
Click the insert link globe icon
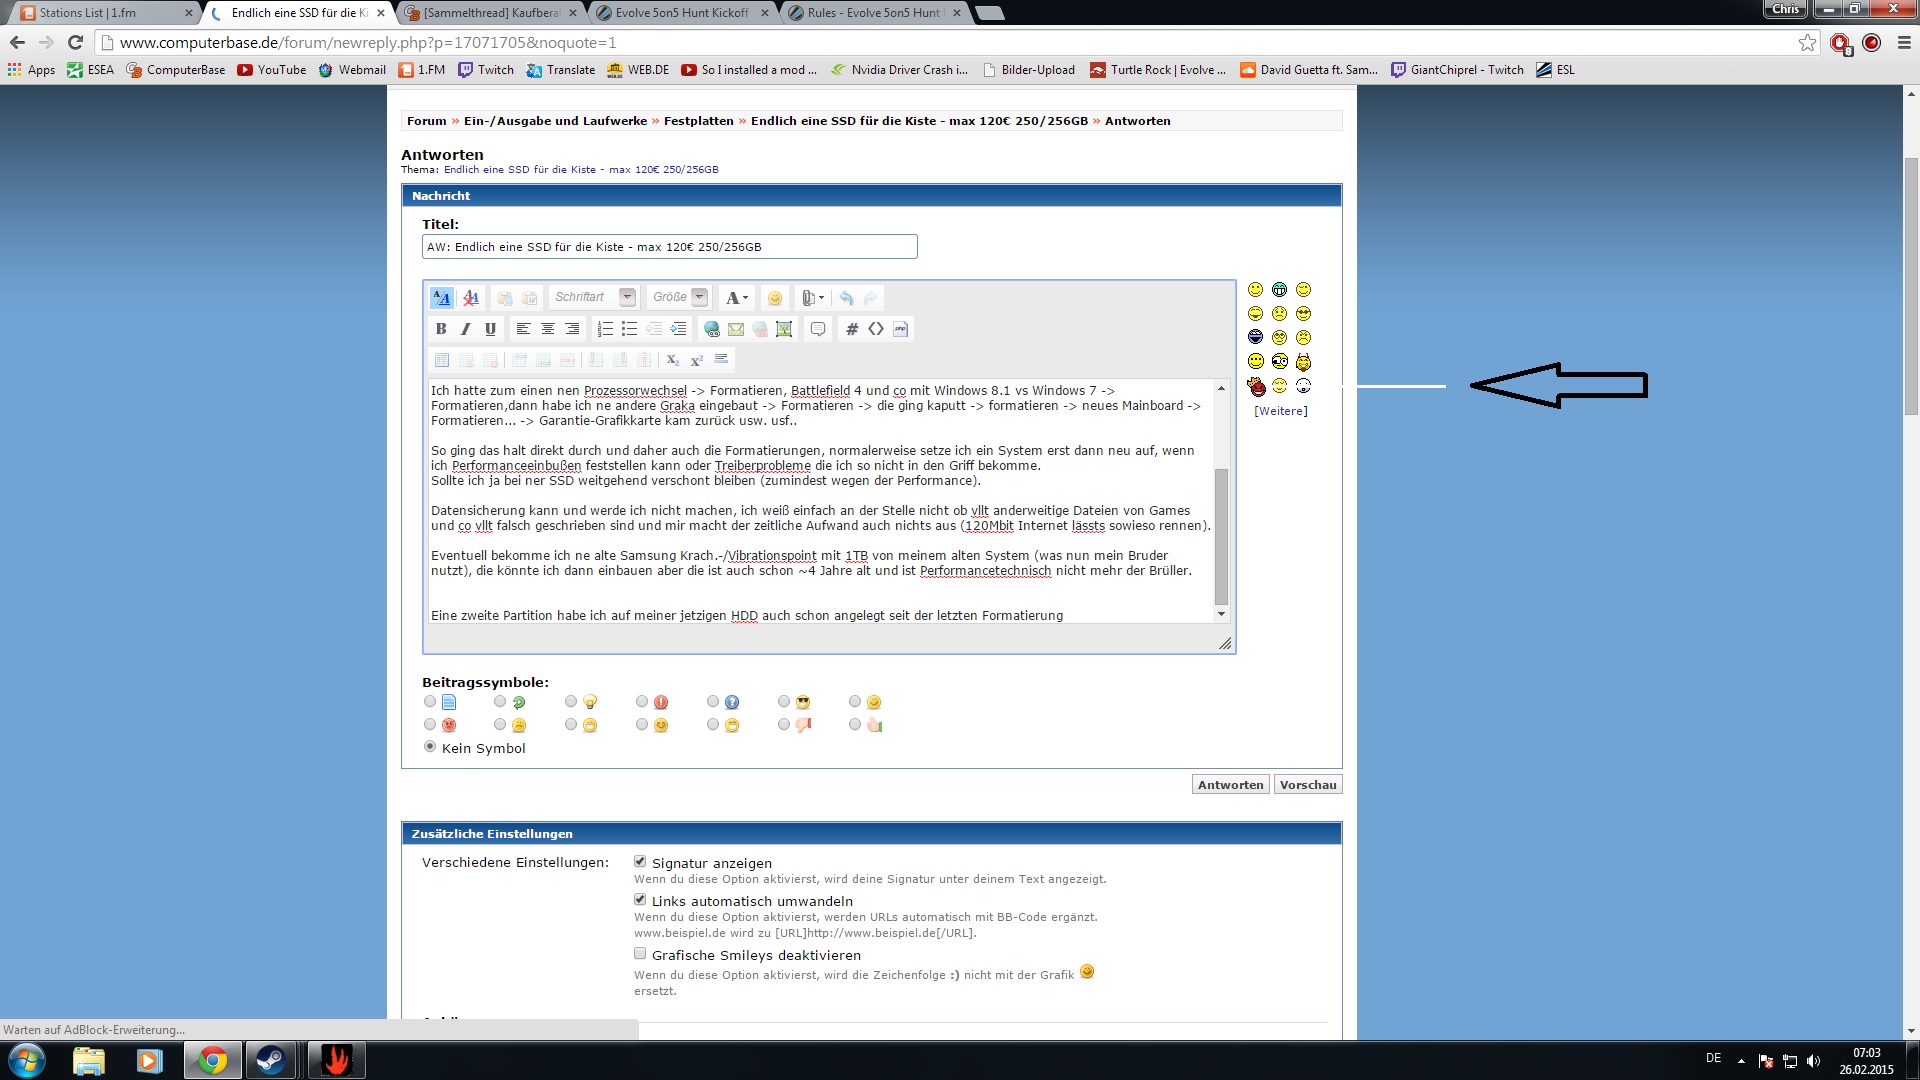pos(712,329)
